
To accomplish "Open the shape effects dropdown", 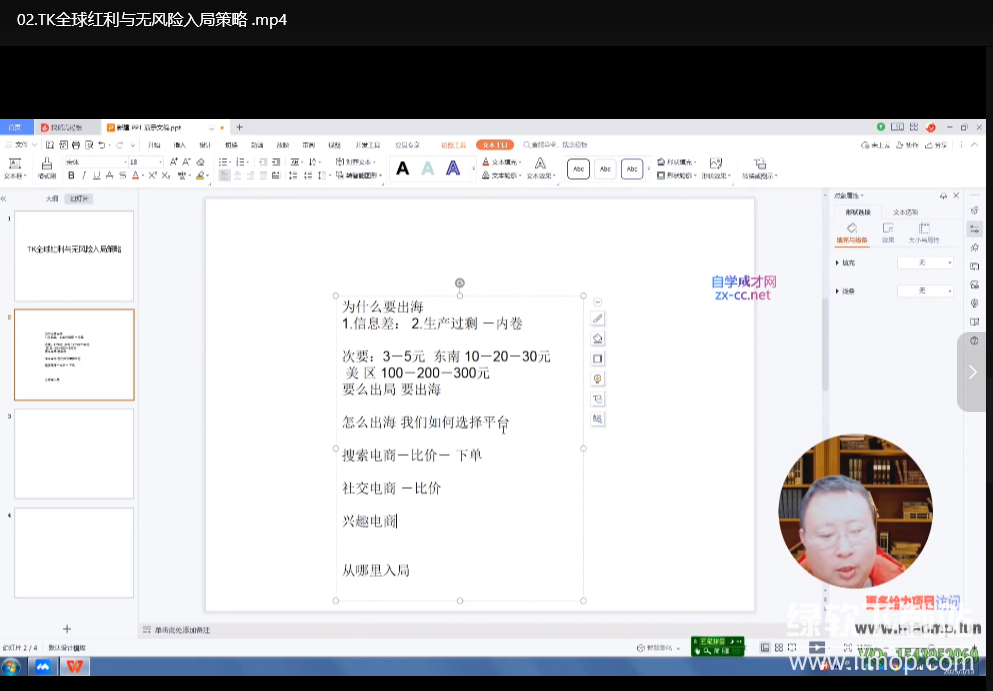I will (x=716, y=168).
